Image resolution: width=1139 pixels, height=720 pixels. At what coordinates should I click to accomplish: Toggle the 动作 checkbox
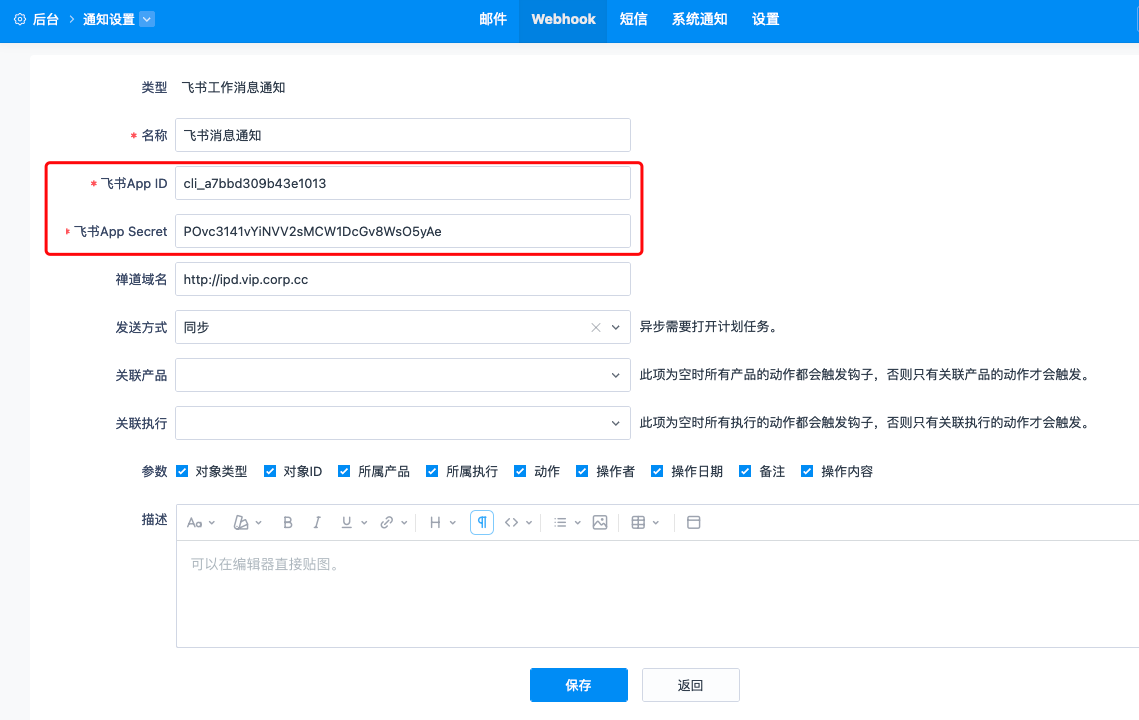point(520,472)
